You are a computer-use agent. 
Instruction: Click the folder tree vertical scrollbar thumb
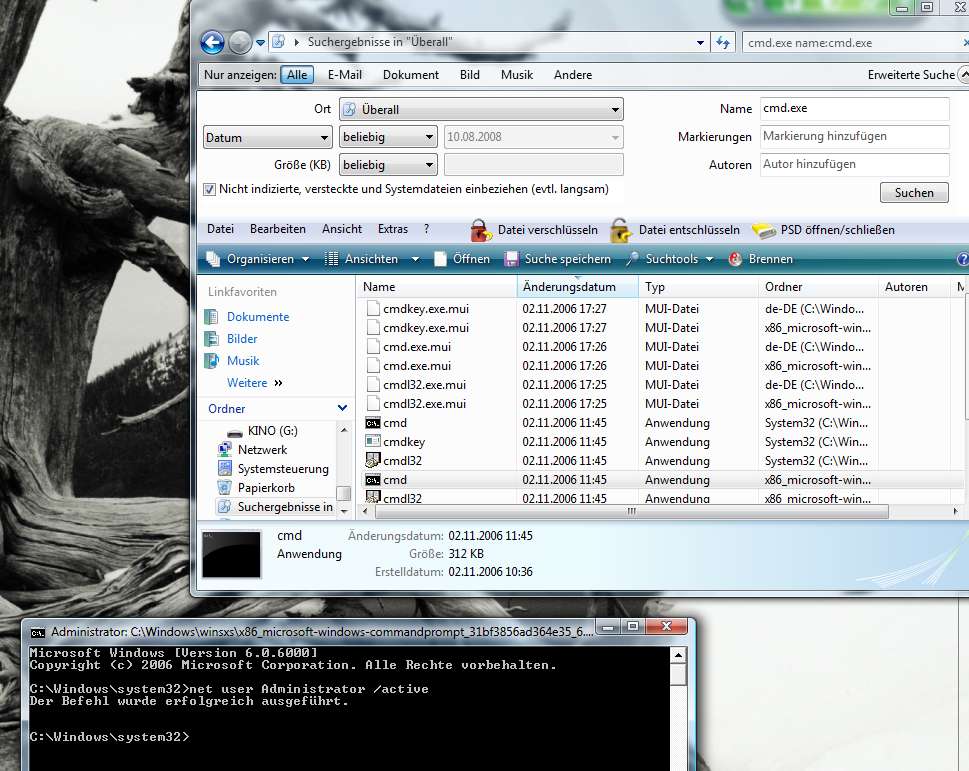[344, 494]
